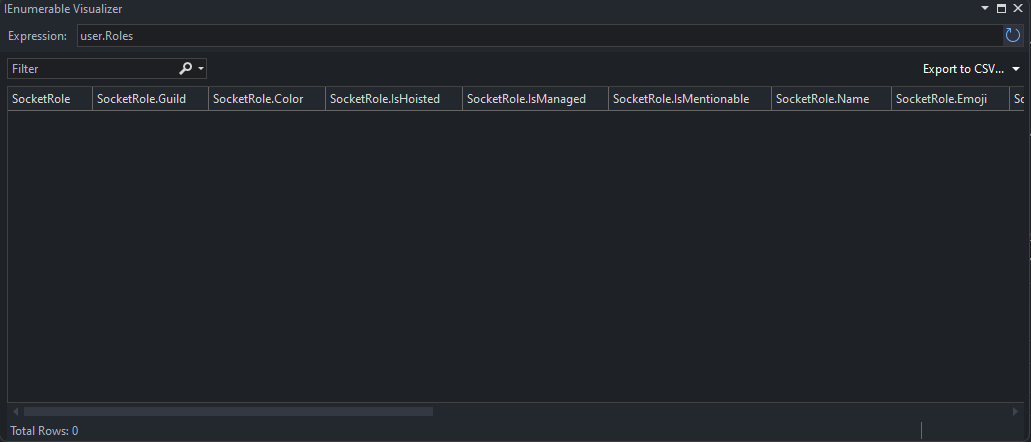Sort by SocketRole.Guild column header

151,99
